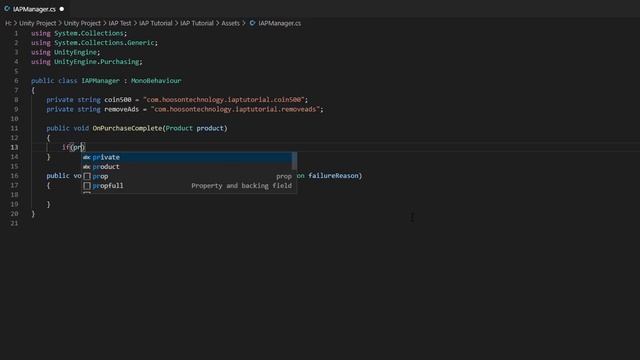The height and width of the screenshot is (360, 640).
Task: Click line number 13 in gutter
Action: click(14, 147)
